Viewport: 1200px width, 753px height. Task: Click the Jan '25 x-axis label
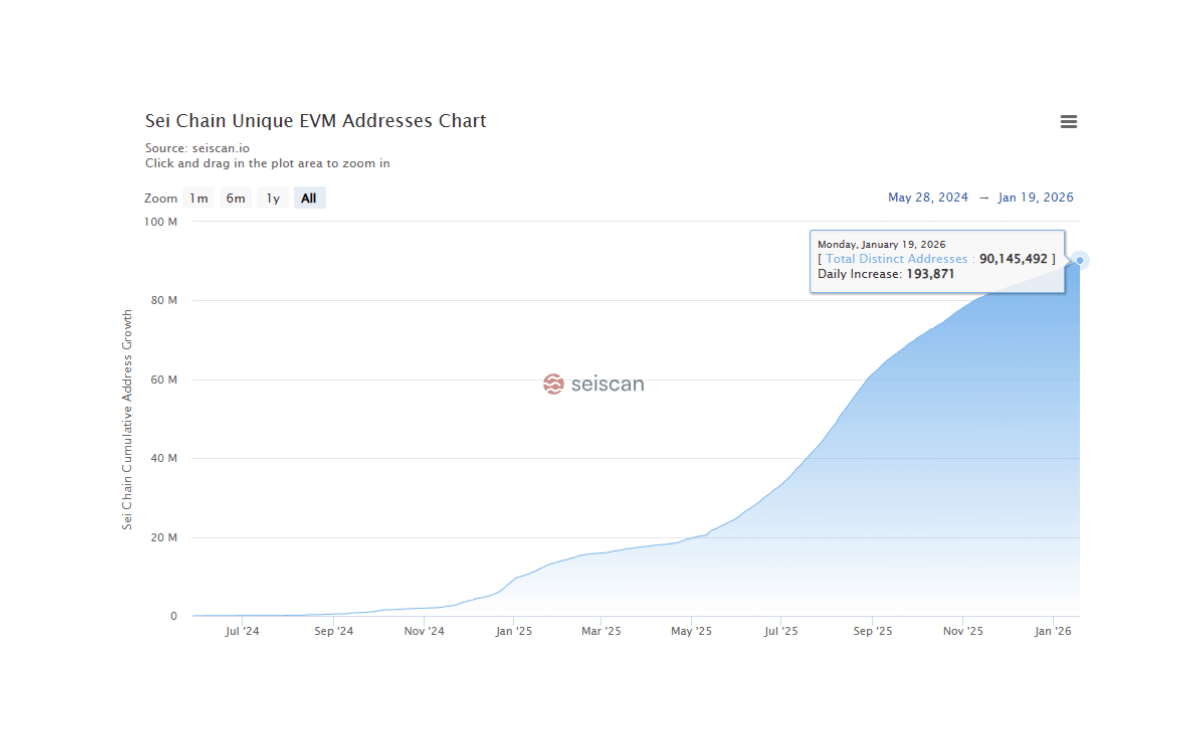[514, 630]
